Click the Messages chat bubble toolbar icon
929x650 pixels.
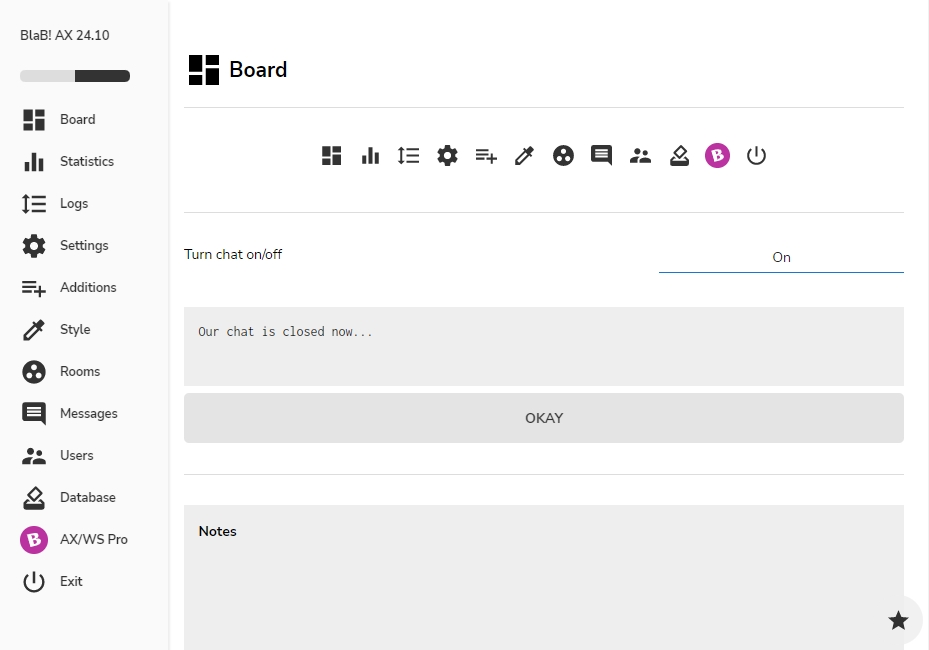click(601, 156)
